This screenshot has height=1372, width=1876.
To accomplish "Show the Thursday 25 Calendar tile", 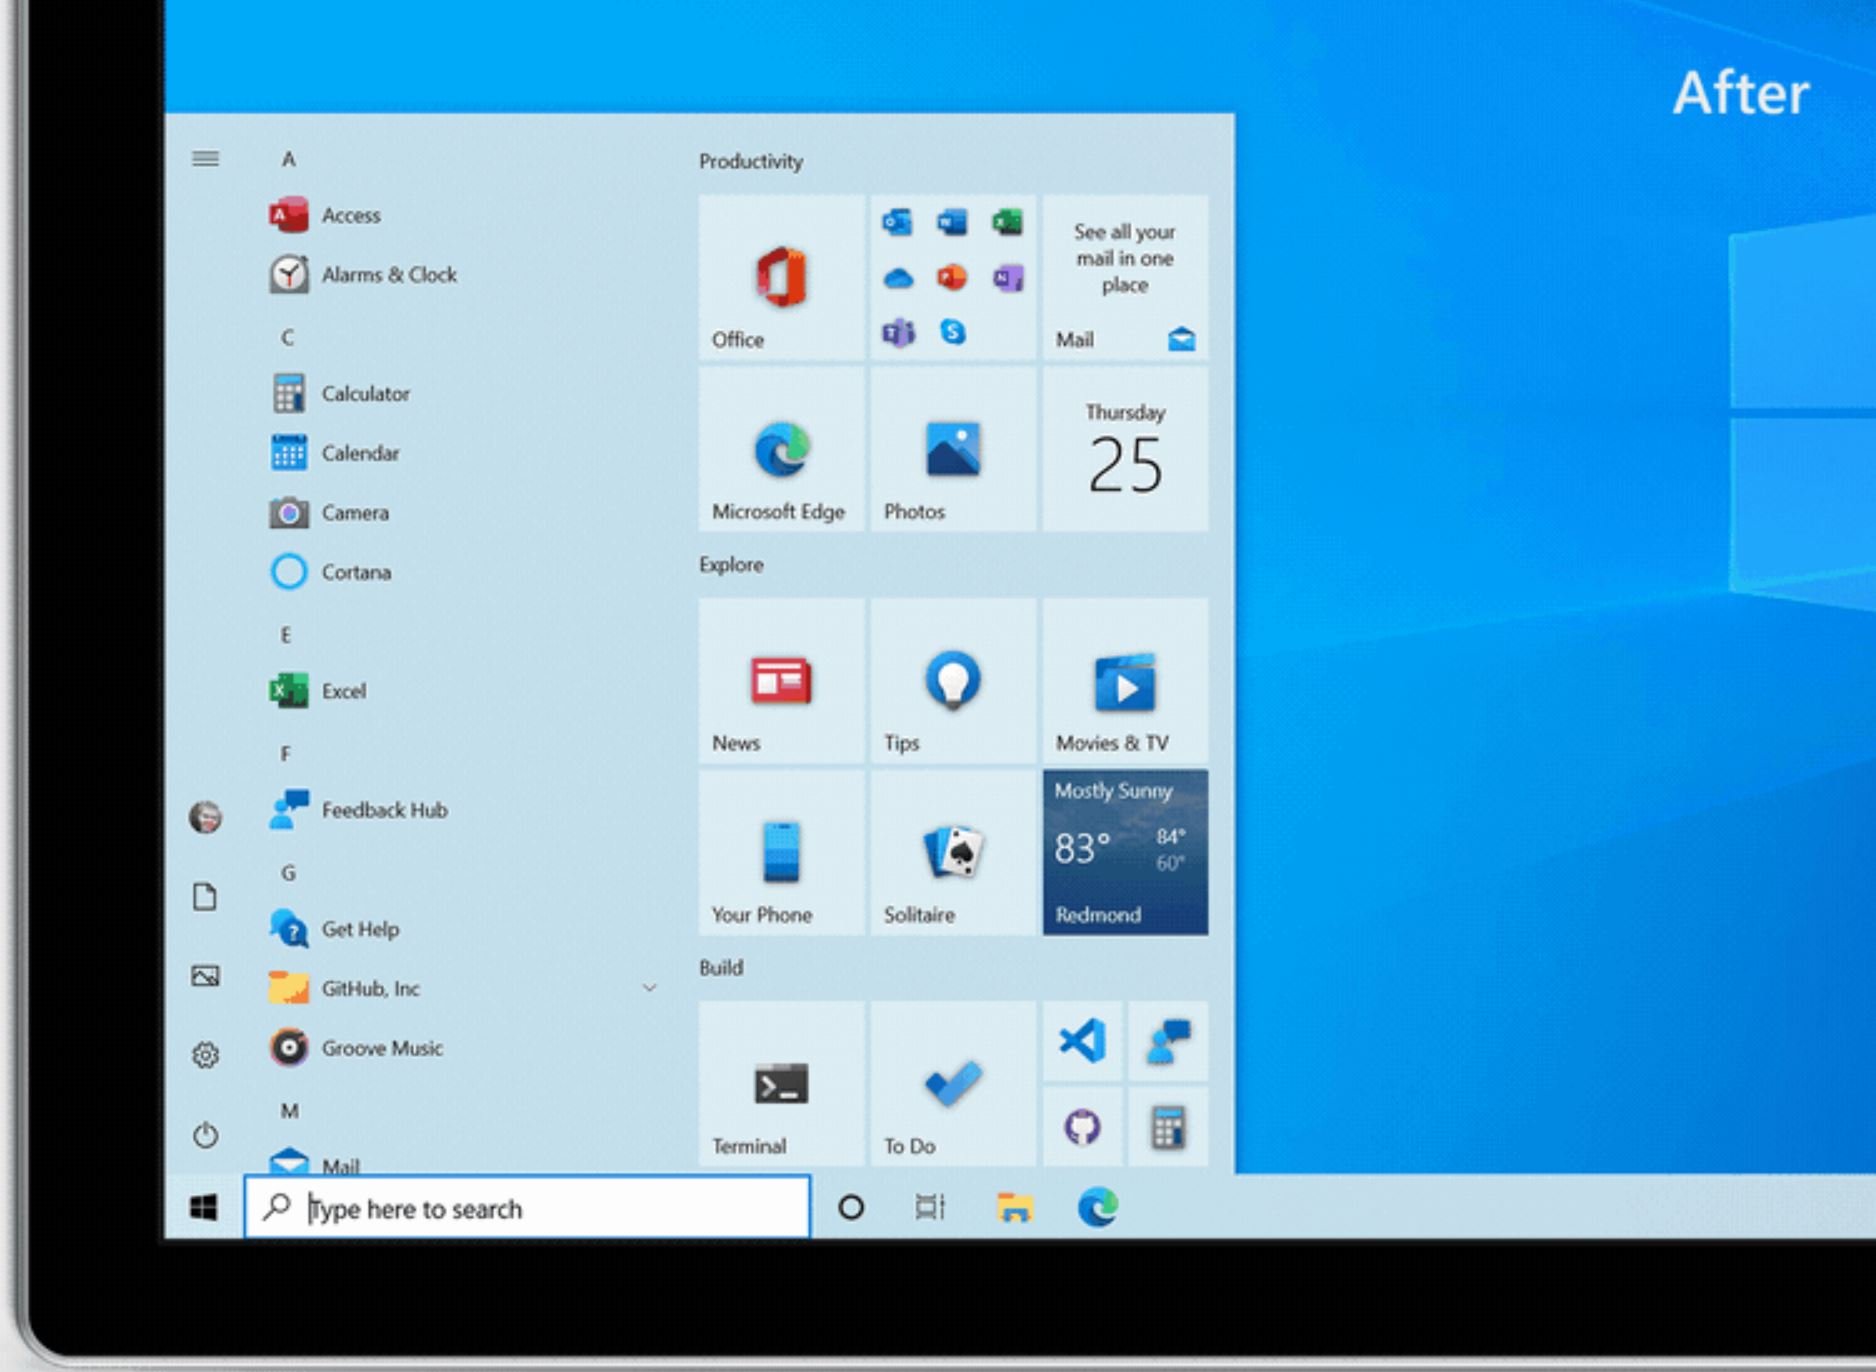I will pos(1124,450).
